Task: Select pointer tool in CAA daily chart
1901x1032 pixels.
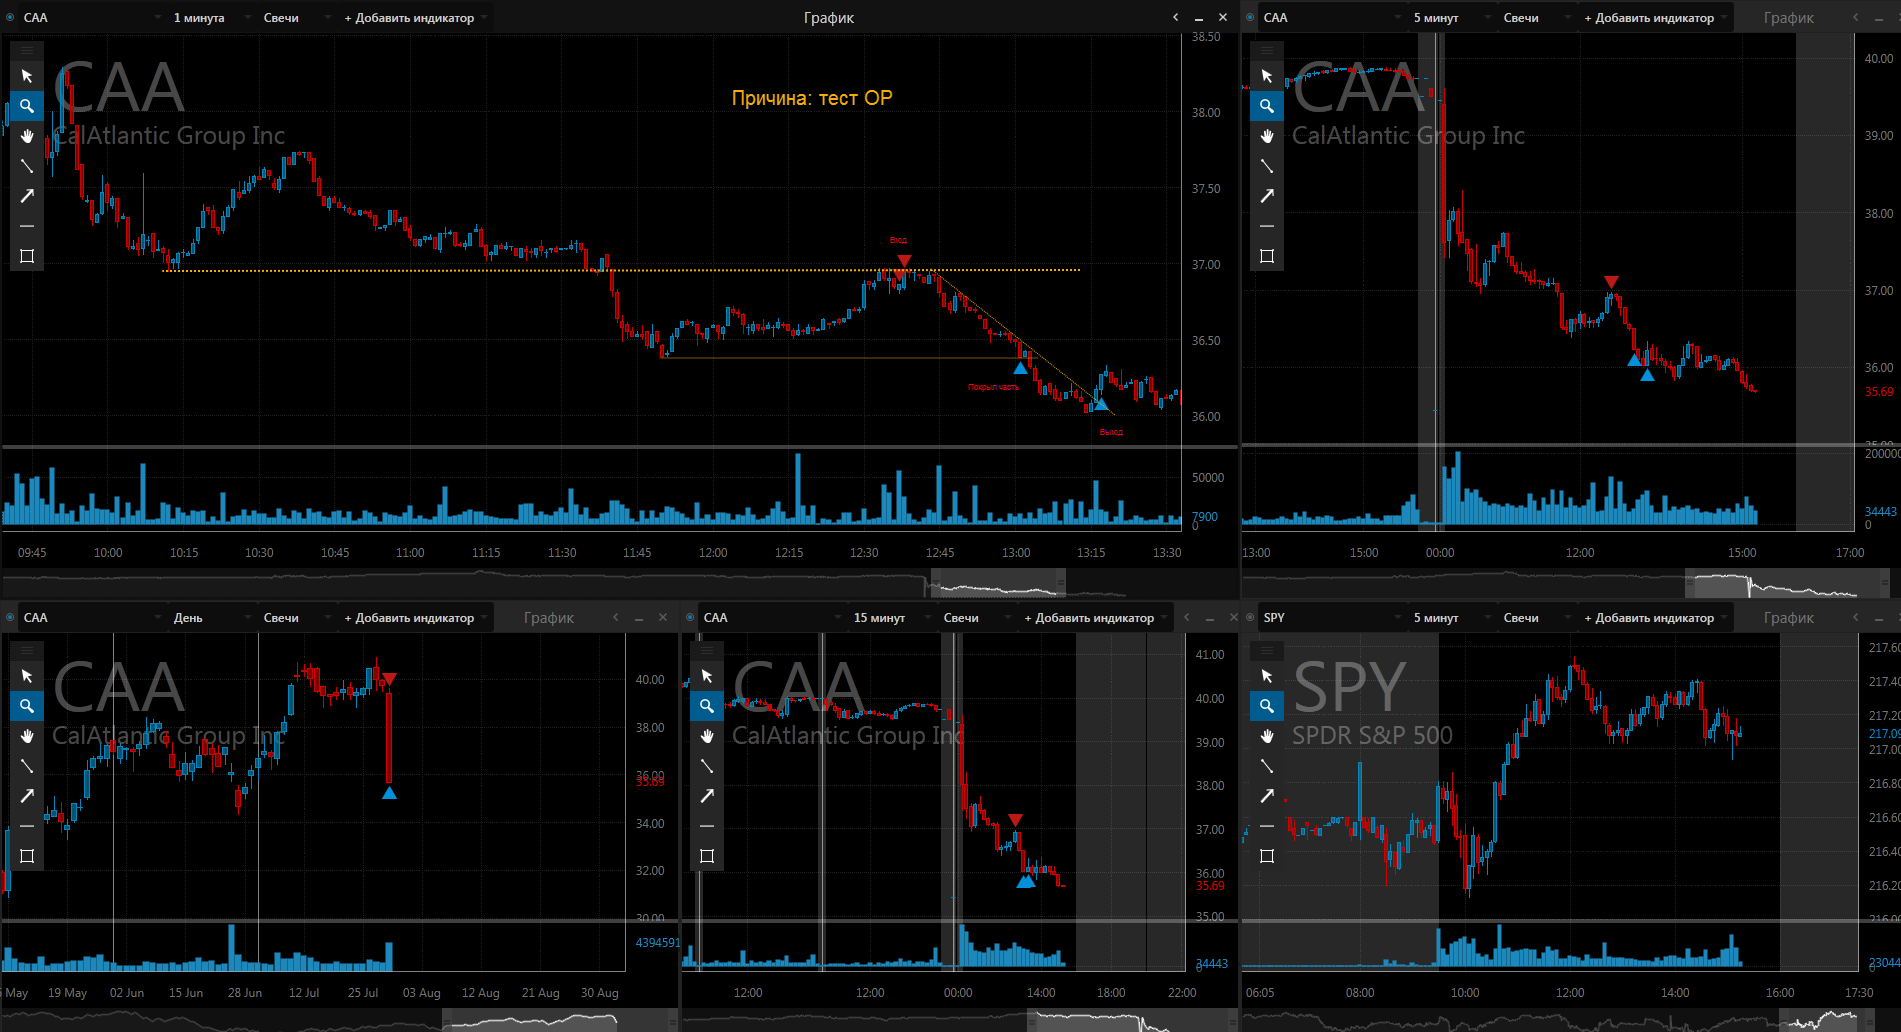Action: [x=27, y=676]
